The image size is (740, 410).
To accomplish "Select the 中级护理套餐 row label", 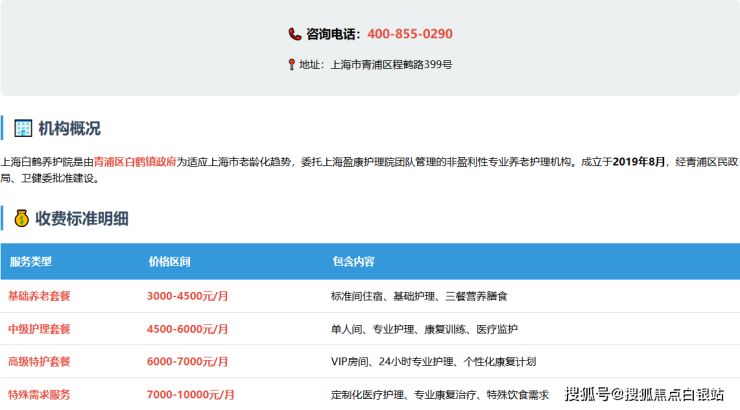I will coord(39,329).
